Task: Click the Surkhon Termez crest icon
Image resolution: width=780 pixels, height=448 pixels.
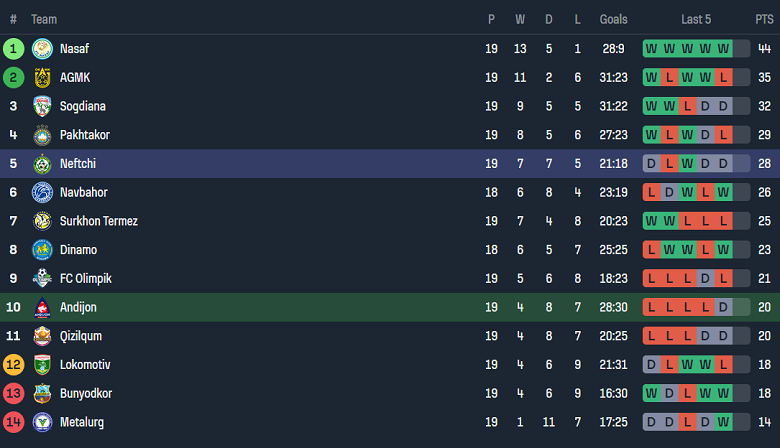Action: 42,221
